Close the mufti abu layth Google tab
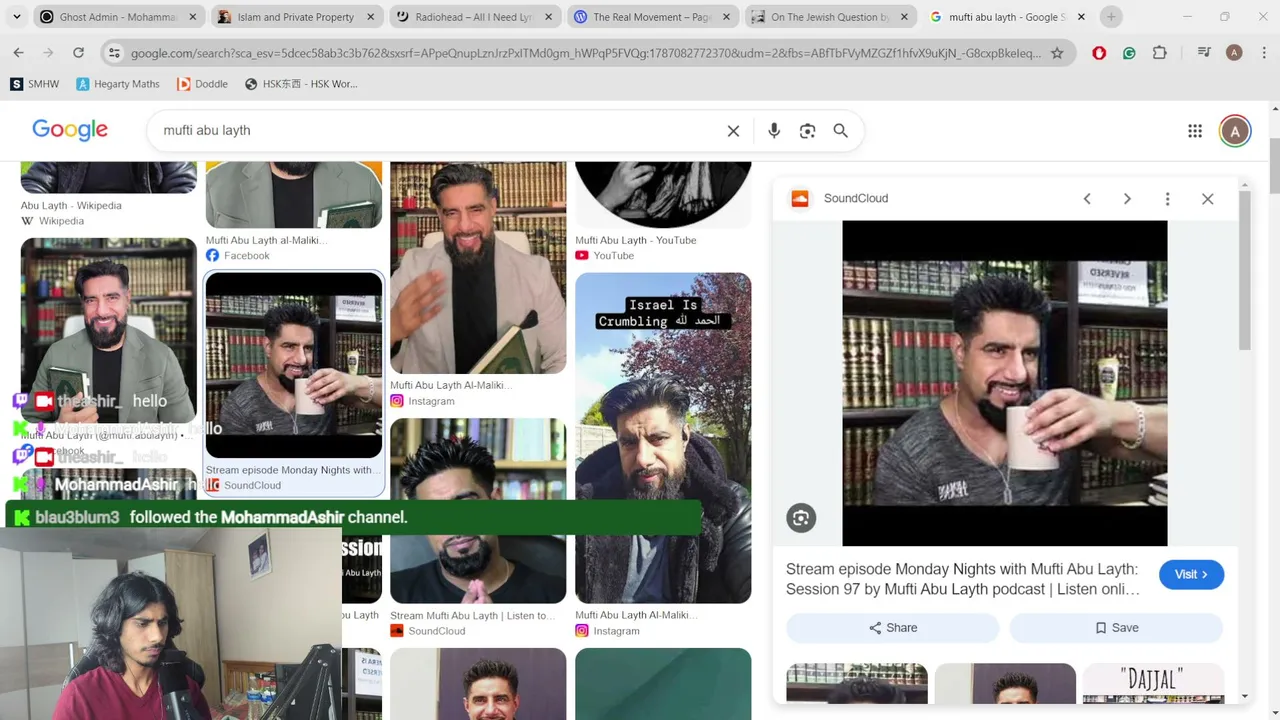Screen dimensions: 1280x720 pos(1081,17)
